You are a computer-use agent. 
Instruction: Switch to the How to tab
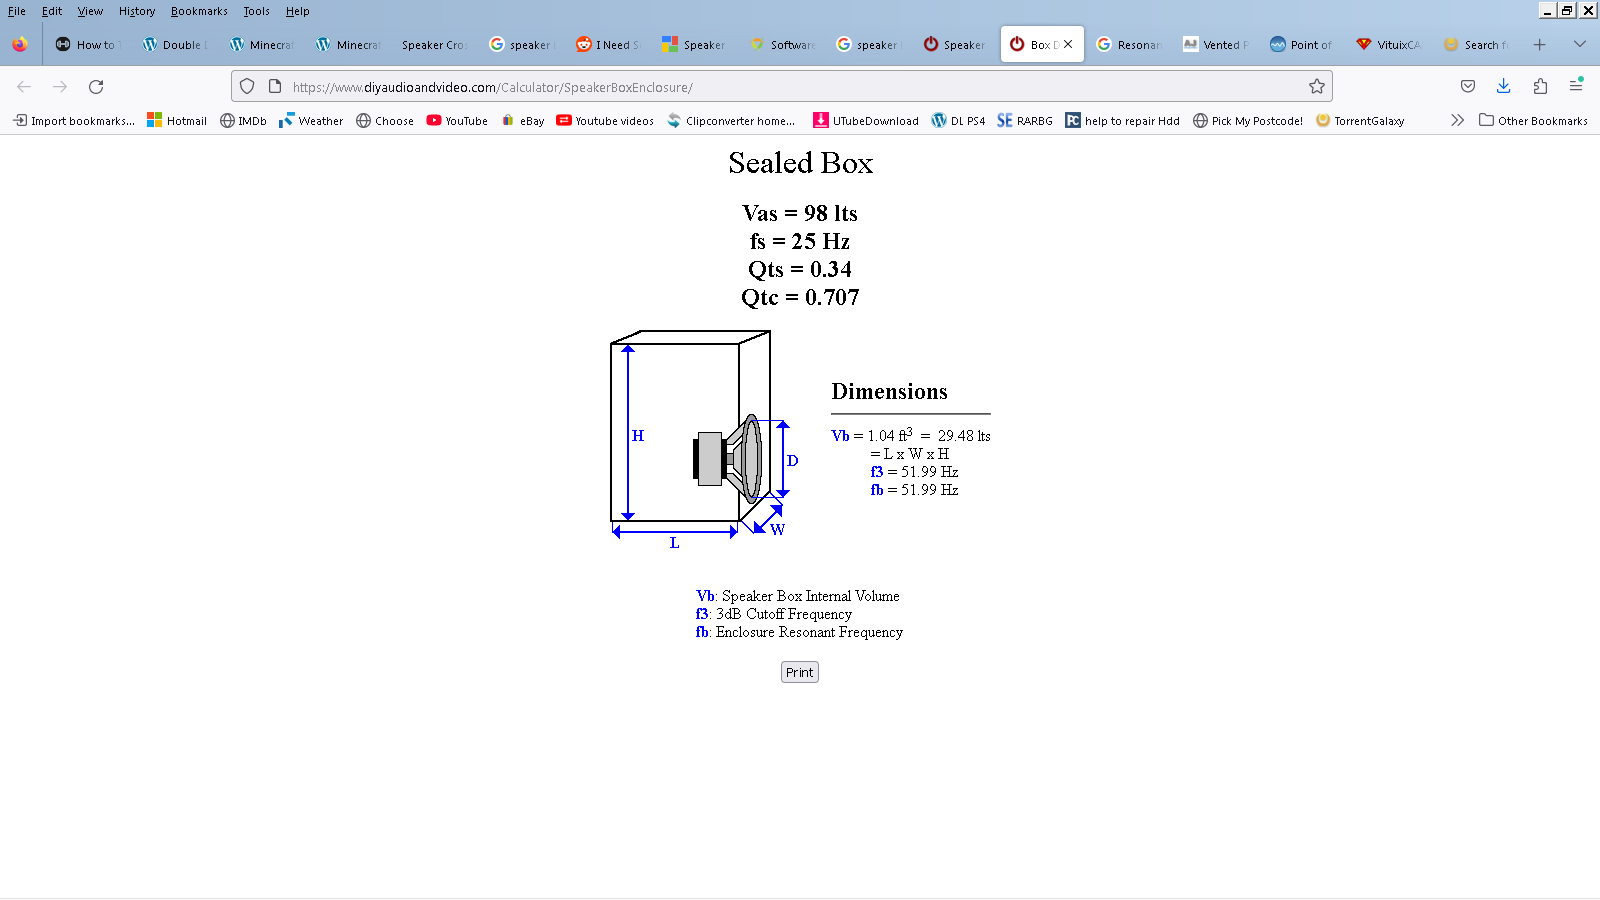87,44
